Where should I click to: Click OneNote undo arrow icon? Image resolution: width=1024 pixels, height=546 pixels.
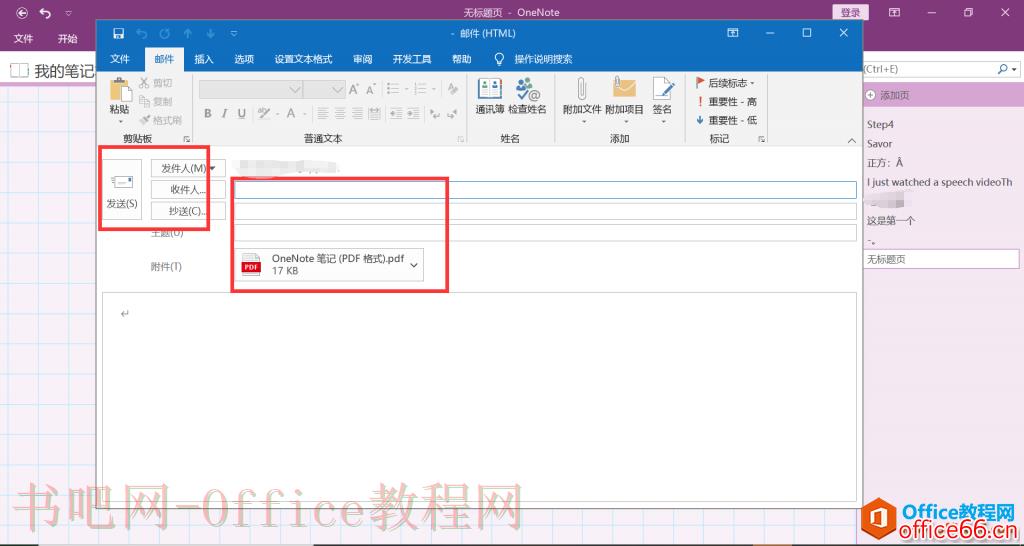[x=45, y=12]
